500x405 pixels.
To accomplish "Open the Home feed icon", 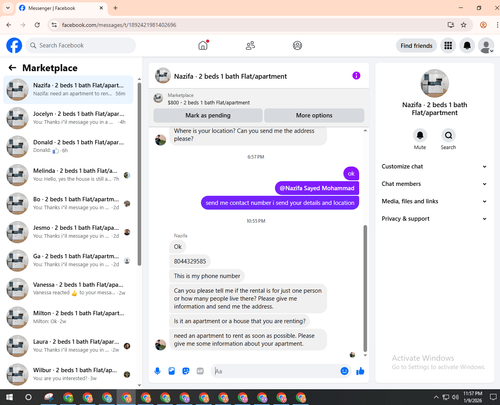I will tap(203, 45).
